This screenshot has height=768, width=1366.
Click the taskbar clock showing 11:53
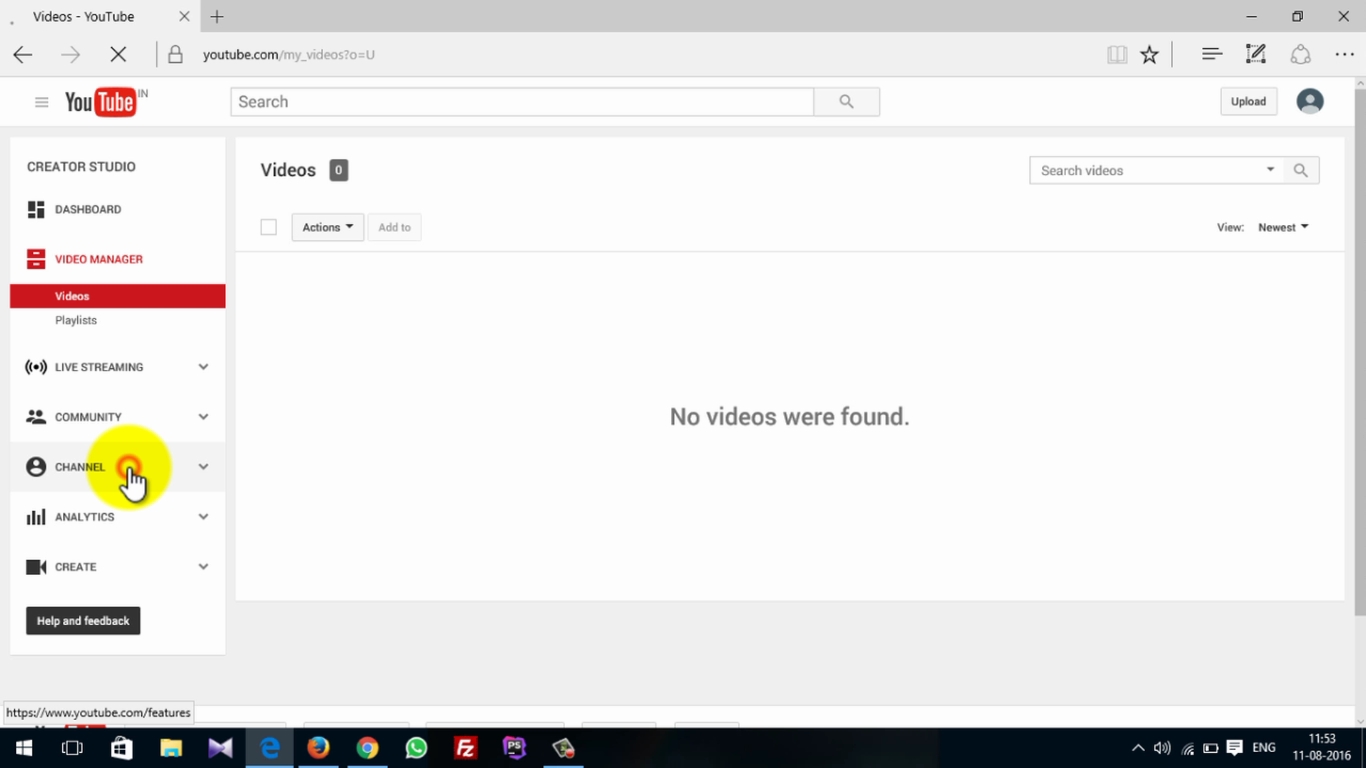(1321, 748)
